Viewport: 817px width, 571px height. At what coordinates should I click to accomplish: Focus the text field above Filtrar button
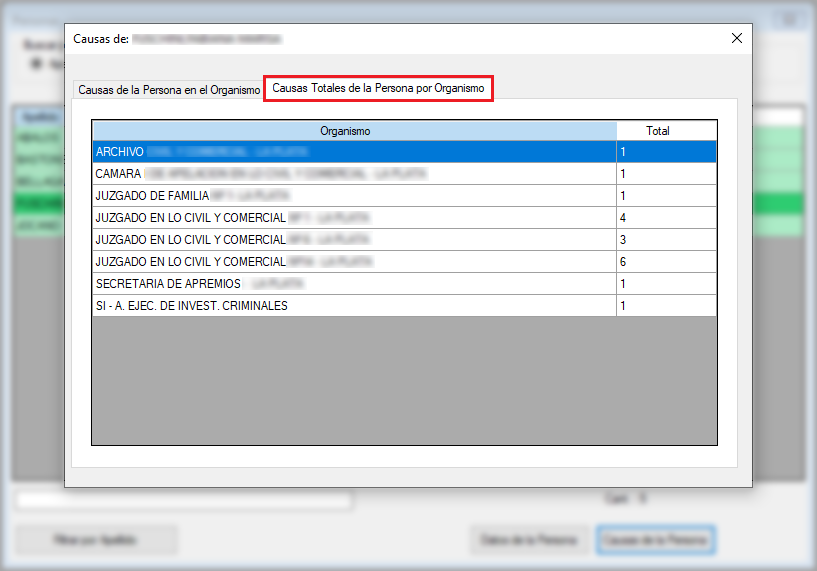(x=184, y=500)
